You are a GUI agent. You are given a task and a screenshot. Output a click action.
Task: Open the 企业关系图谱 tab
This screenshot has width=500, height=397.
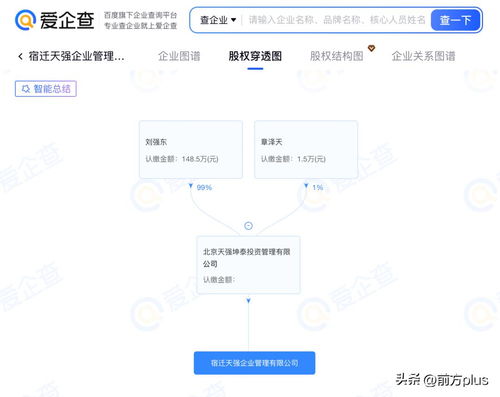tap(423, 56)
